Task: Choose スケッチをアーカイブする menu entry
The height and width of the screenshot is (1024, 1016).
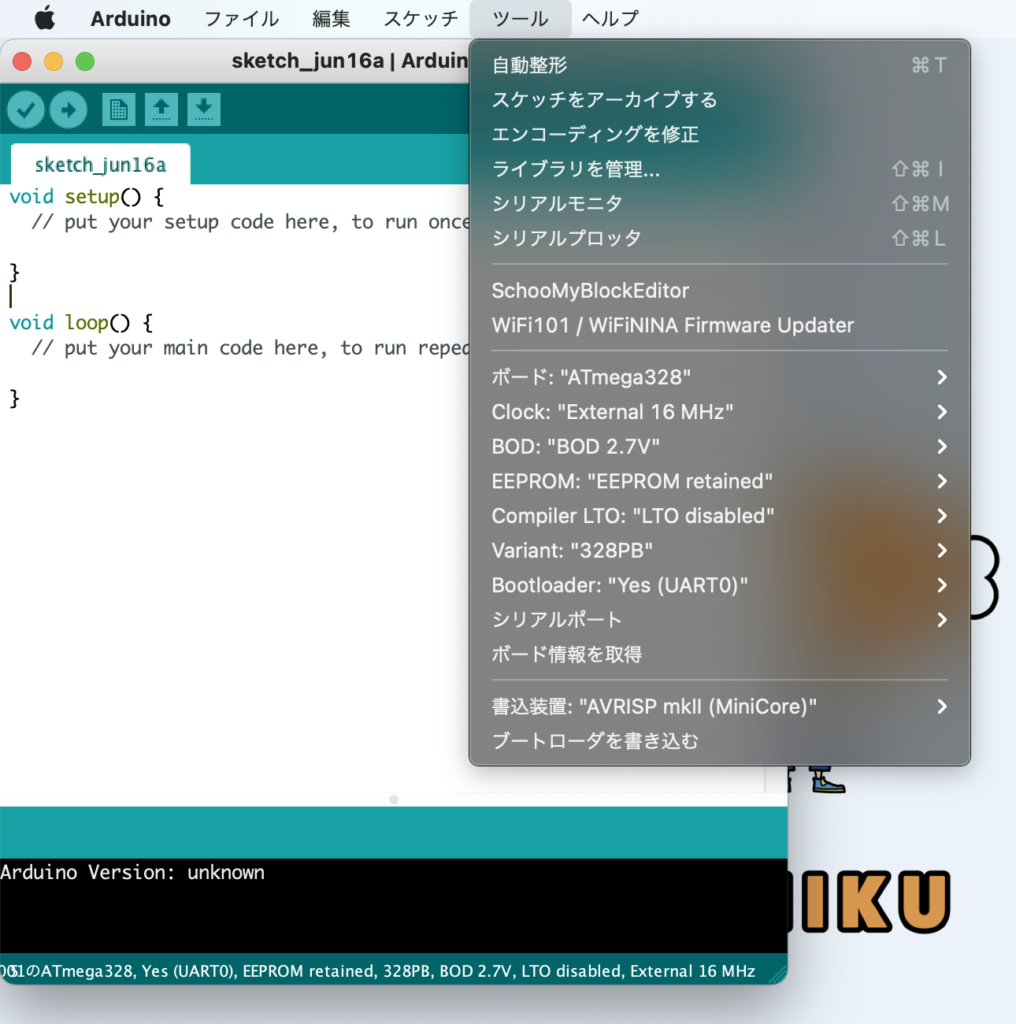Action: click(x=720, y=99)
